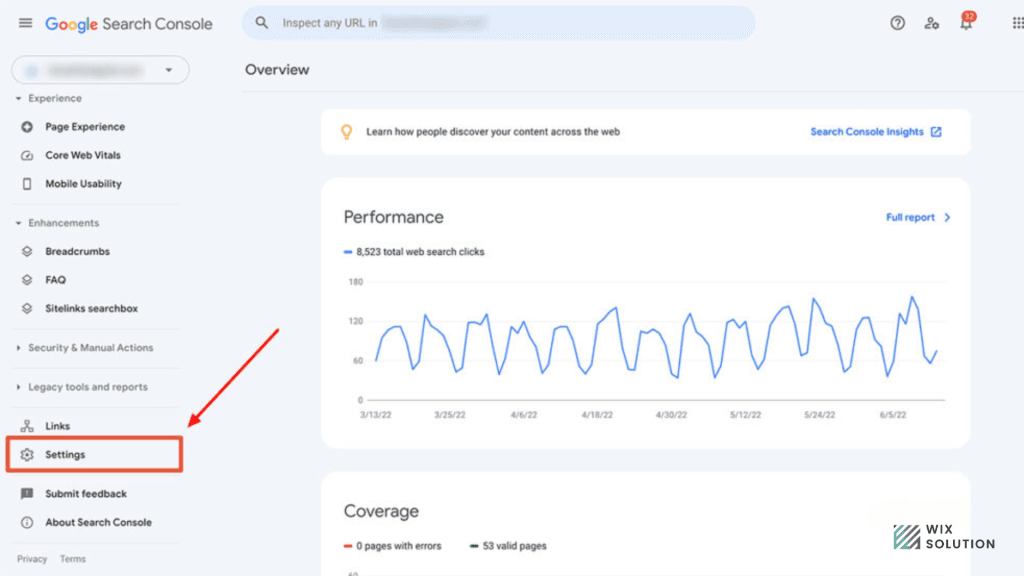Click the Submit feedback speech icon
This screenshot has height=576, width=1024.
click(27, 494)
